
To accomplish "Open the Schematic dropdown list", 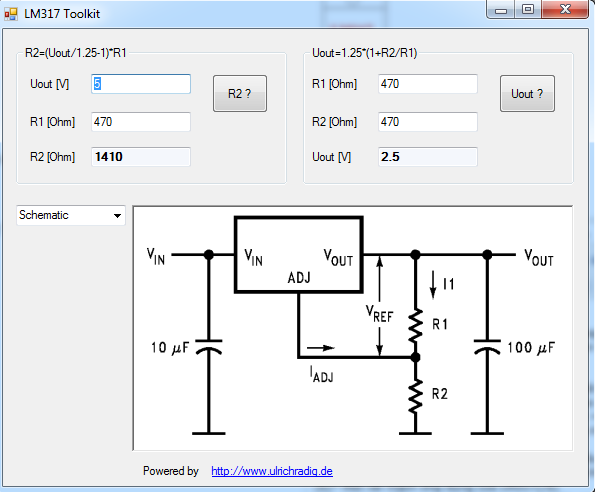I will click(71, 215).
